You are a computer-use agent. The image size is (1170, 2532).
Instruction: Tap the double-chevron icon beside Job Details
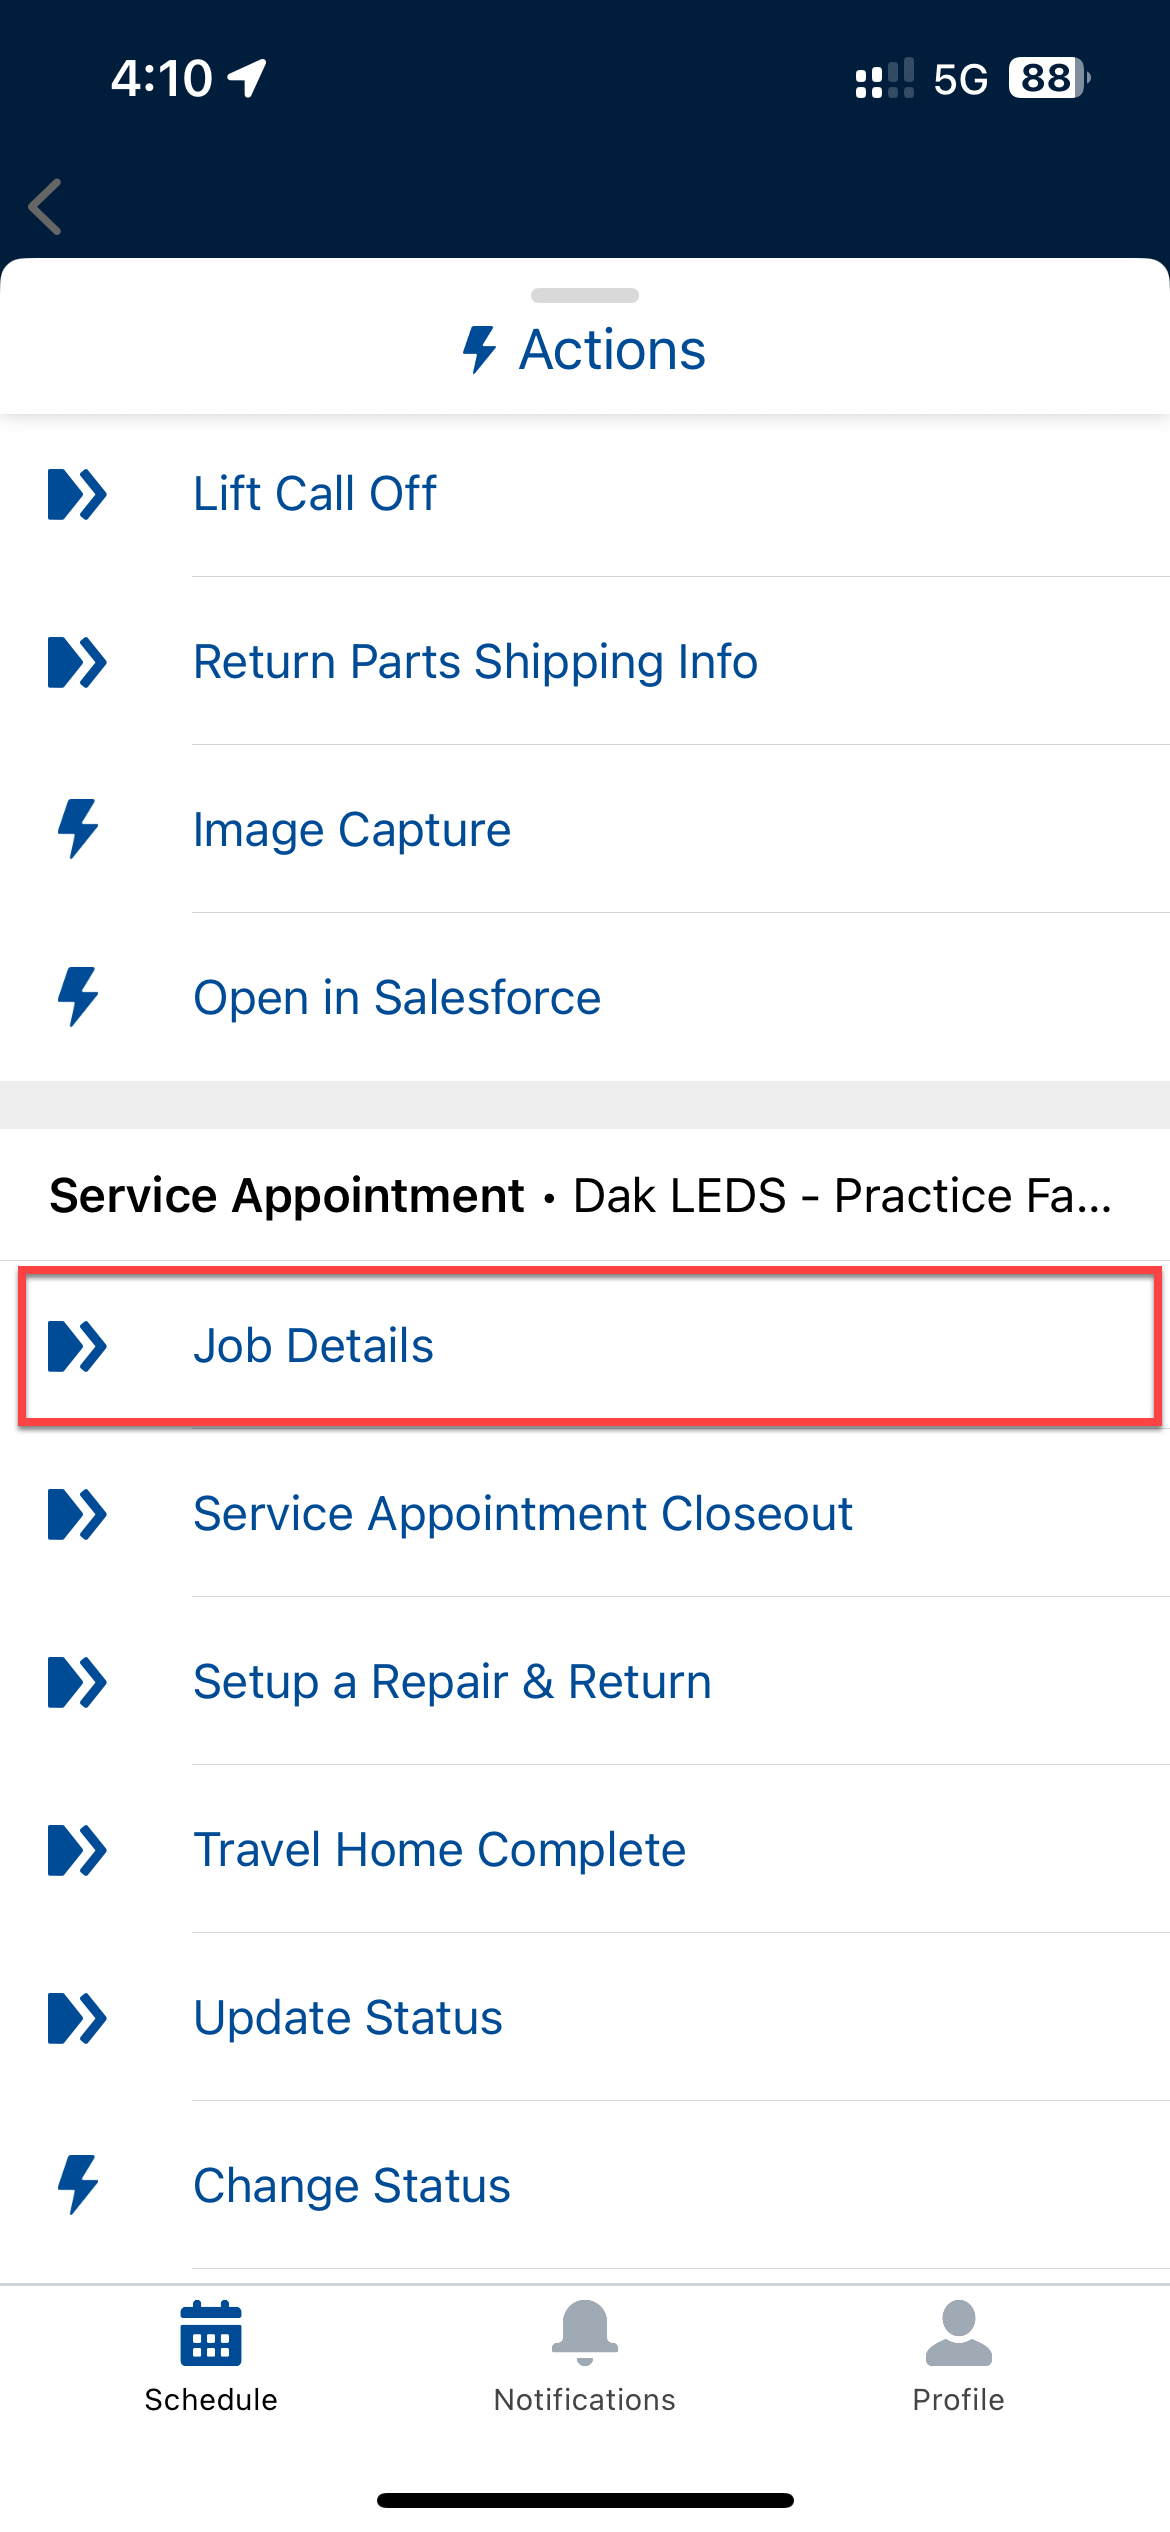(x=77, y=1346)
